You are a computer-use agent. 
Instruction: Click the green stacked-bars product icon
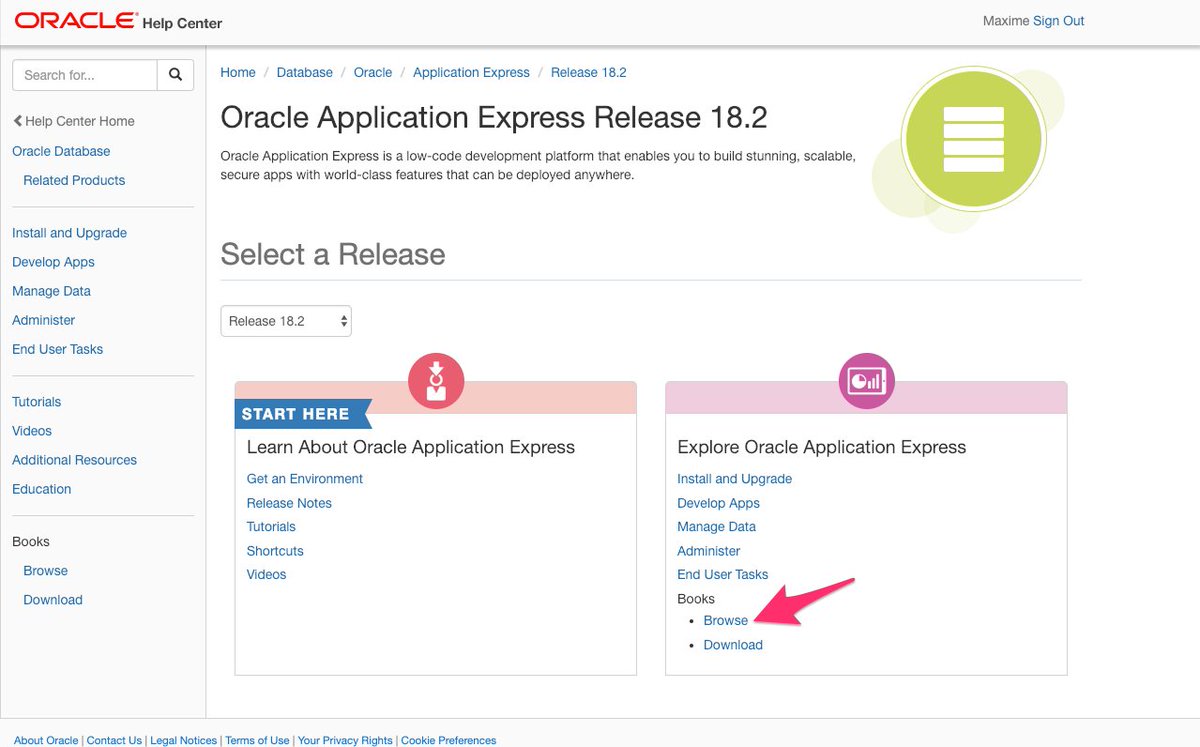pos(973,137)
